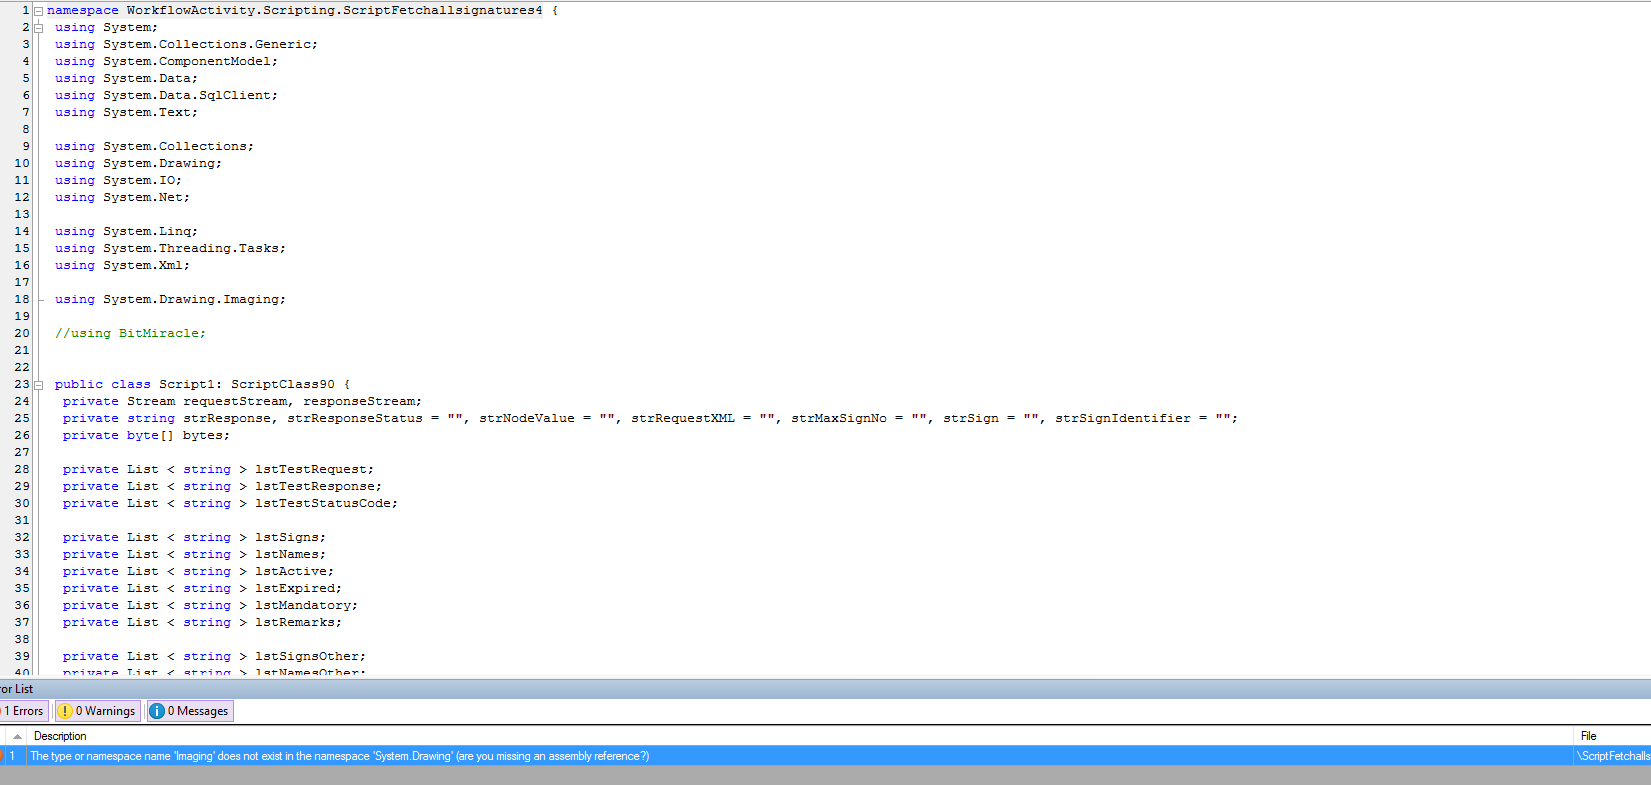Toggle the 0 Warnings filter

tap(97, 711)
